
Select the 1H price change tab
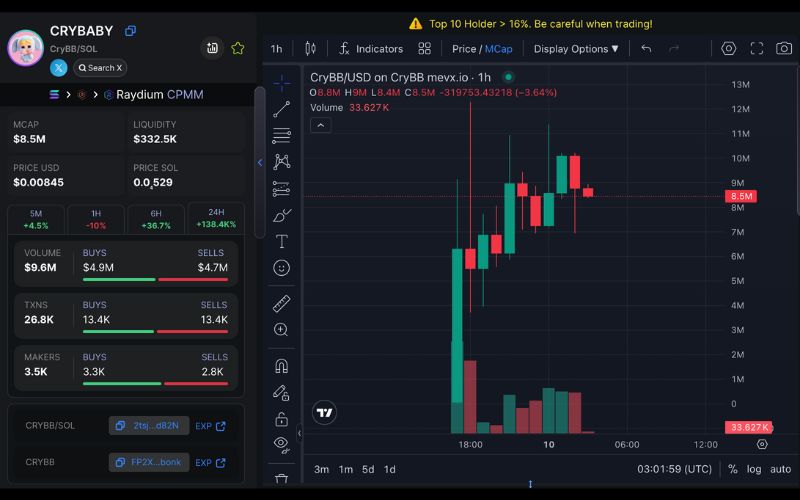pos(96,219)
